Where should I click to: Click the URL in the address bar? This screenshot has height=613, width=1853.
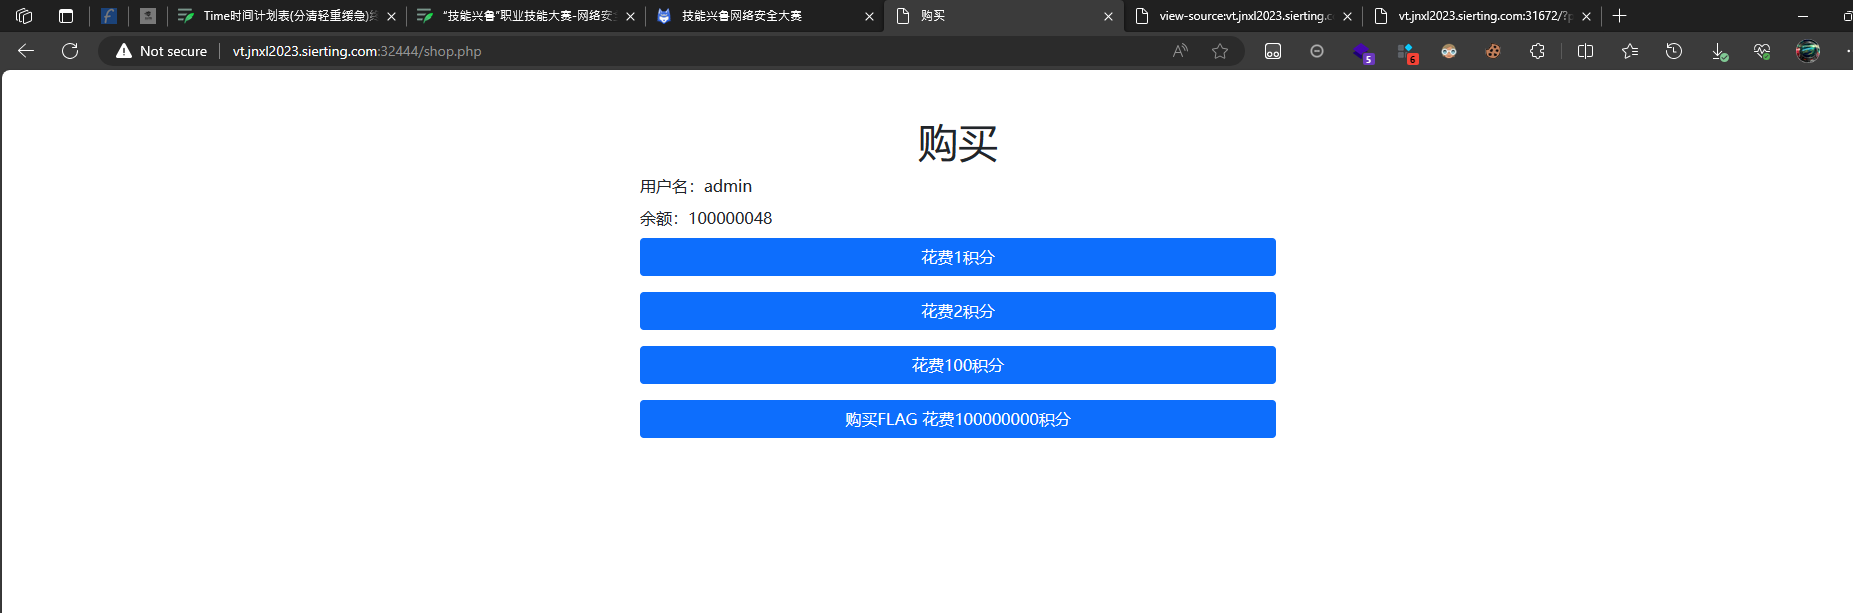[x=357, y=51]
